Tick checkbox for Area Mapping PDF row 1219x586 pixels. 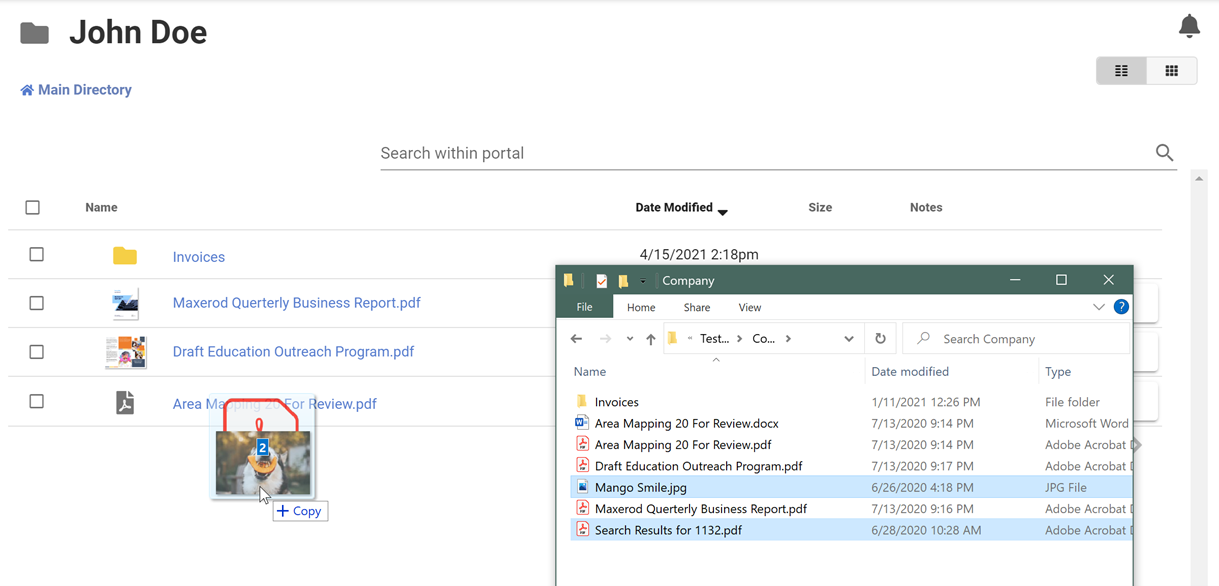coord(37,401)
